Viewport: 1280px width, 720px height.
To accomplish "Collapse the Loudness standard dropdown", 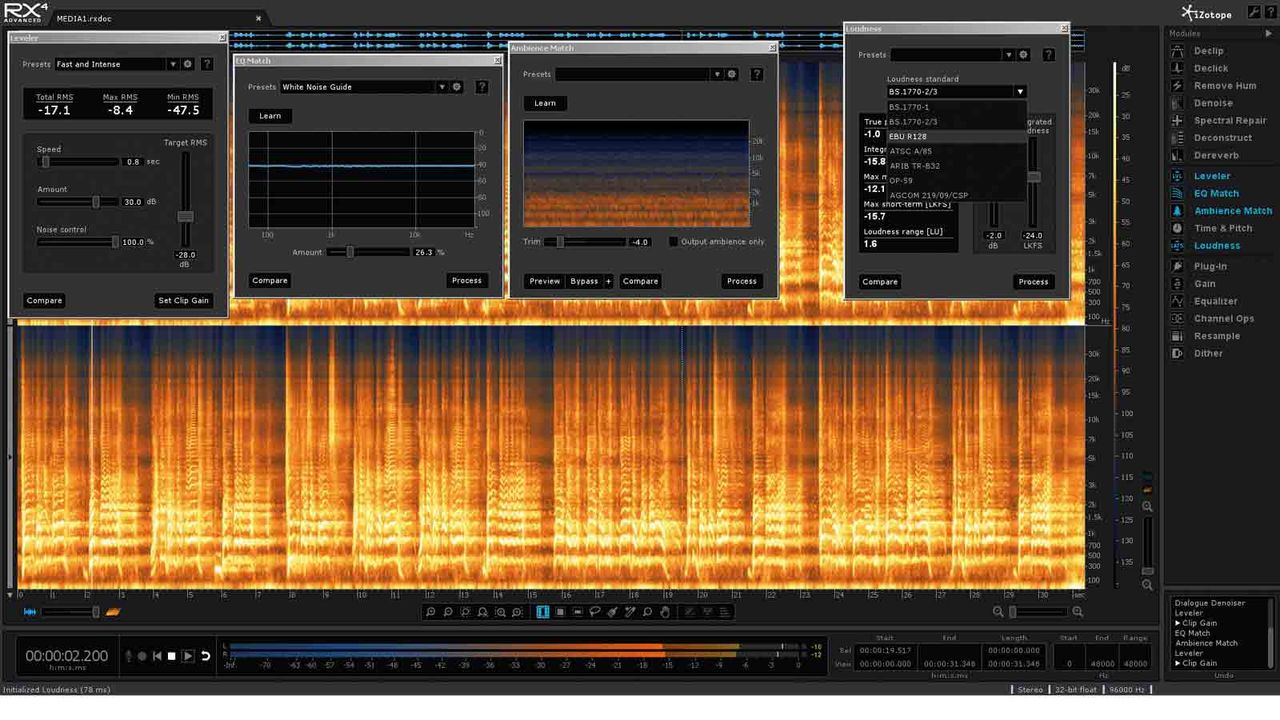I will (x=1020, y=92).
